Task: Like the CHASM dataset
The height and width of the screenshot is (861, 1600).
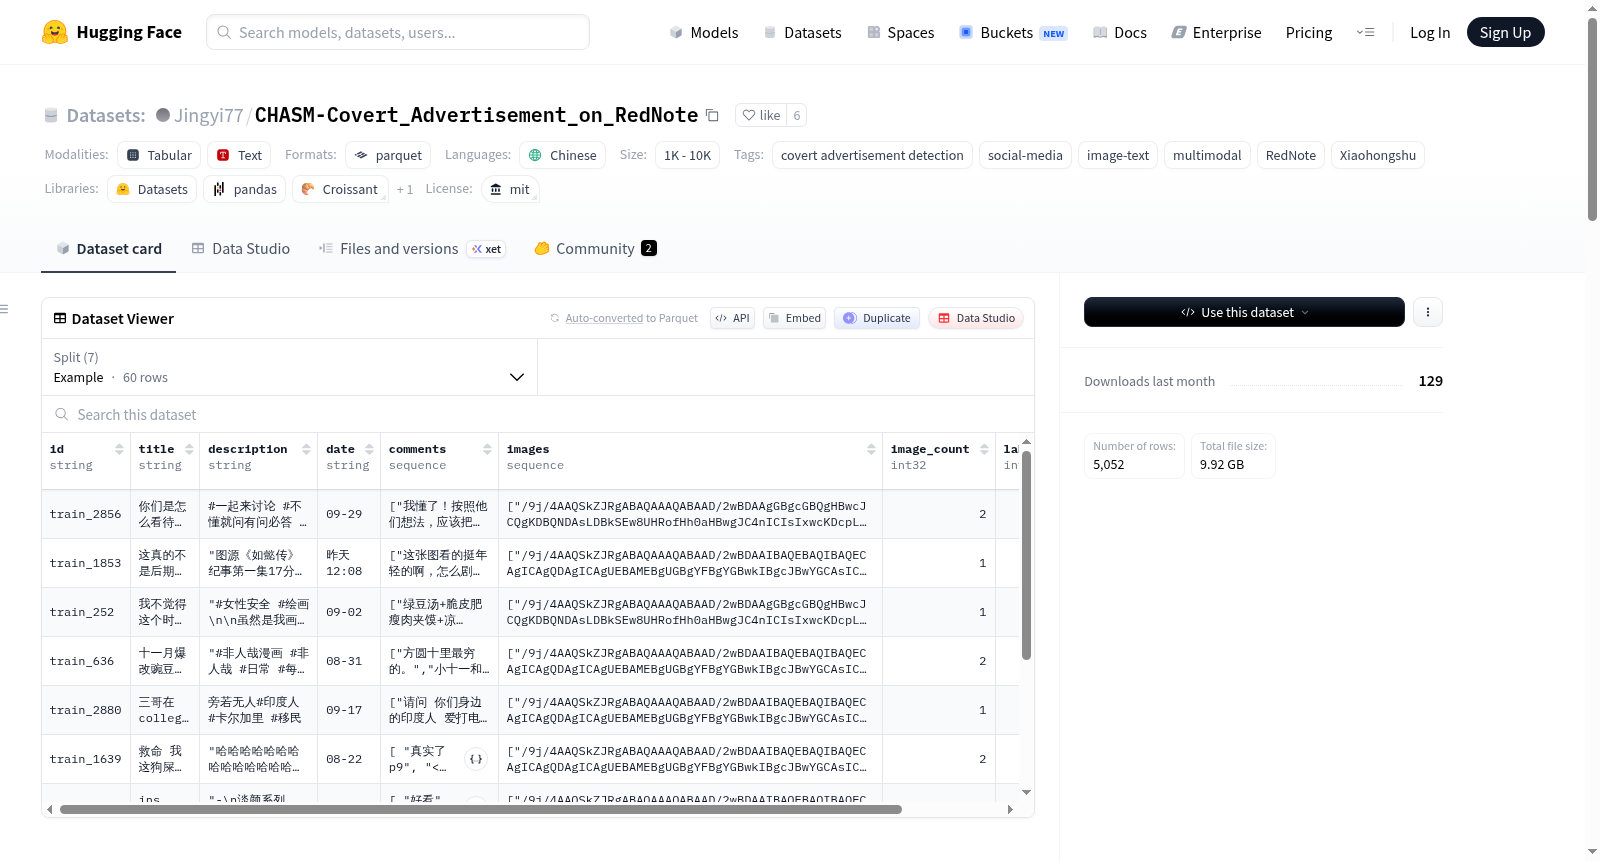Action: (762, 115)
